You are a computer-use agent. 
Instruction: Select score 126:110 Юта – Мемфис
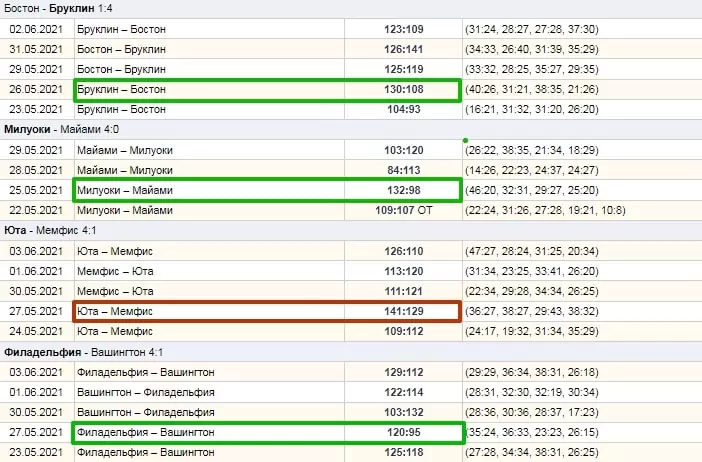pyautogui.click(x=403, y=251)
